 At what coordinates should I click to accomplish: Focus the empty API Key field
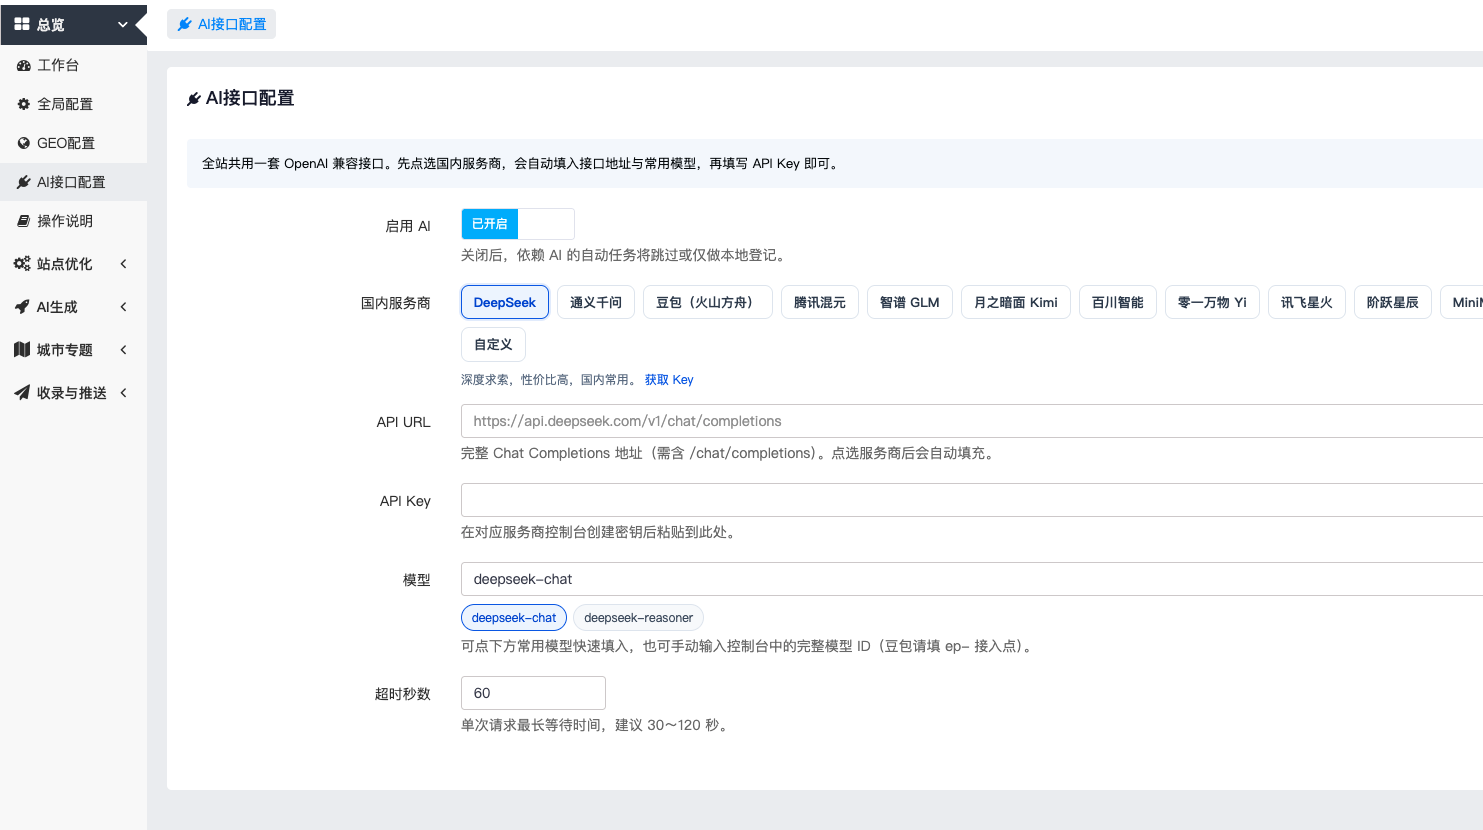point(972,500)
